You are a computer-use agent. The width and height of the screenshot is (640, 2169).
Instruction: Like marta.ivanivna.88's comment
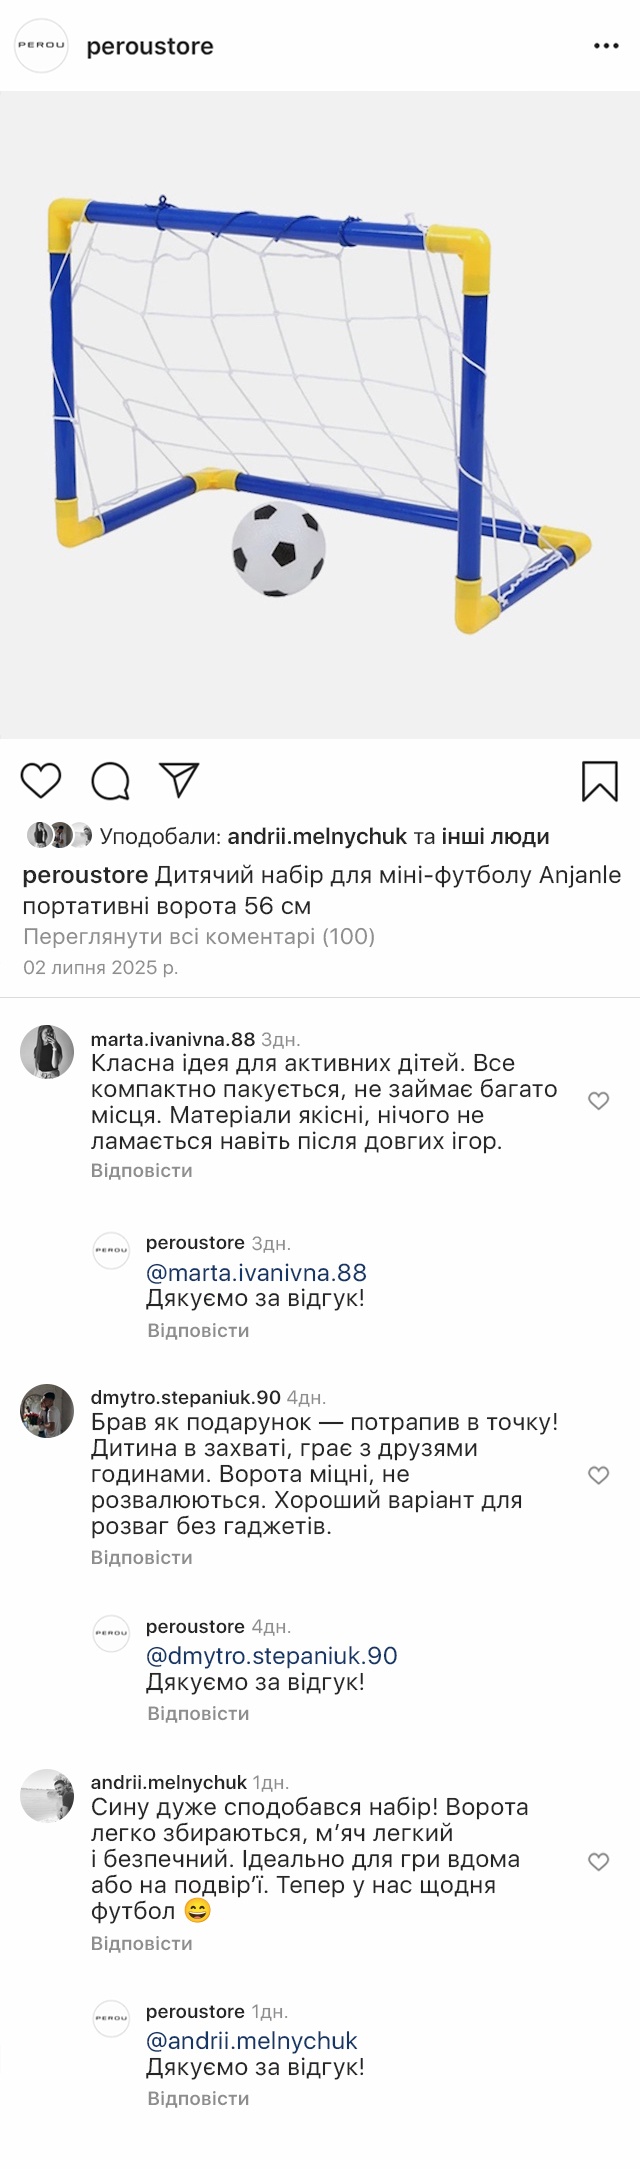(598, 1101)
